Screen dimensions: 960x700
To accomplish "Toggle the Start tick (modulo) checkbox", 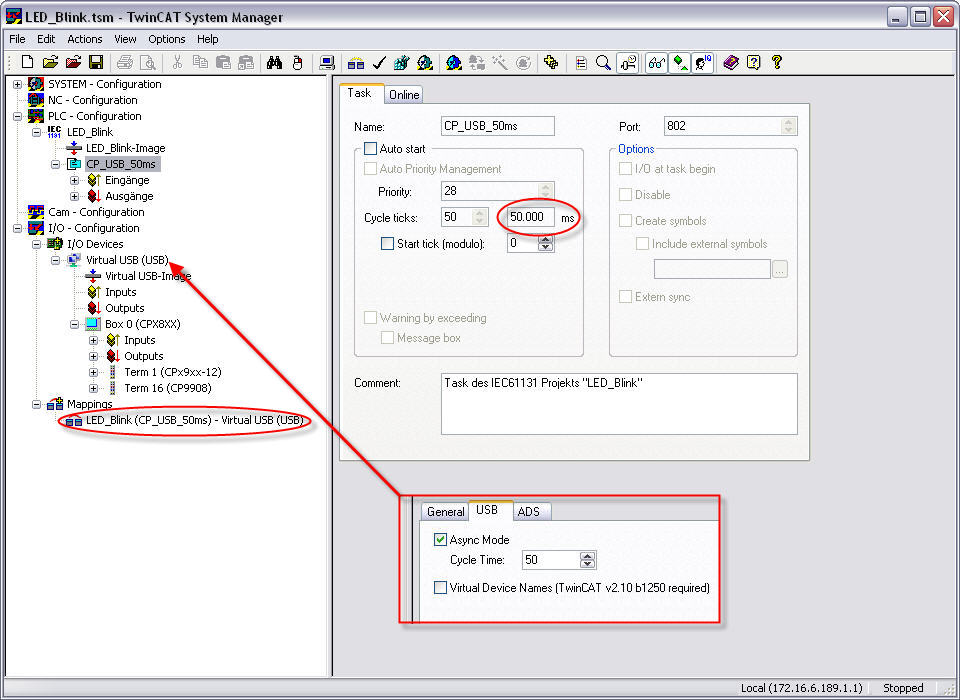I will [388, 244].
